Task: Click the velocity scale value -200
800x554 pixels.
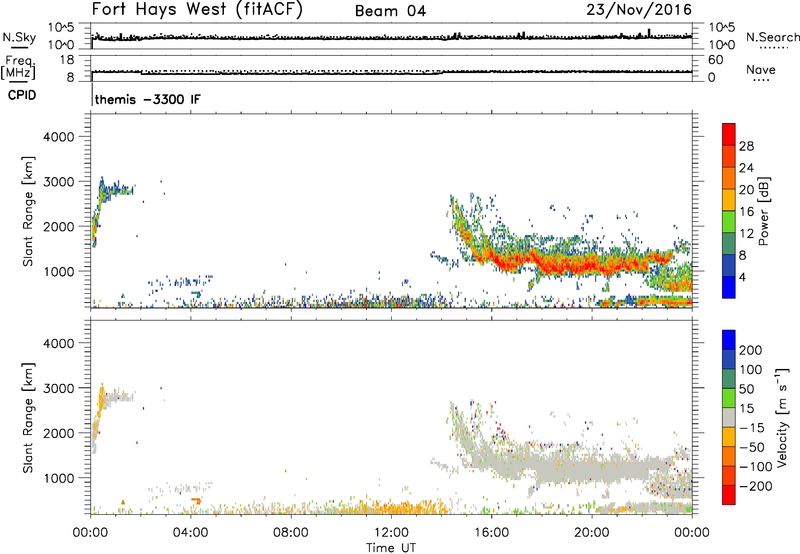Action: [x=756, y=486]
